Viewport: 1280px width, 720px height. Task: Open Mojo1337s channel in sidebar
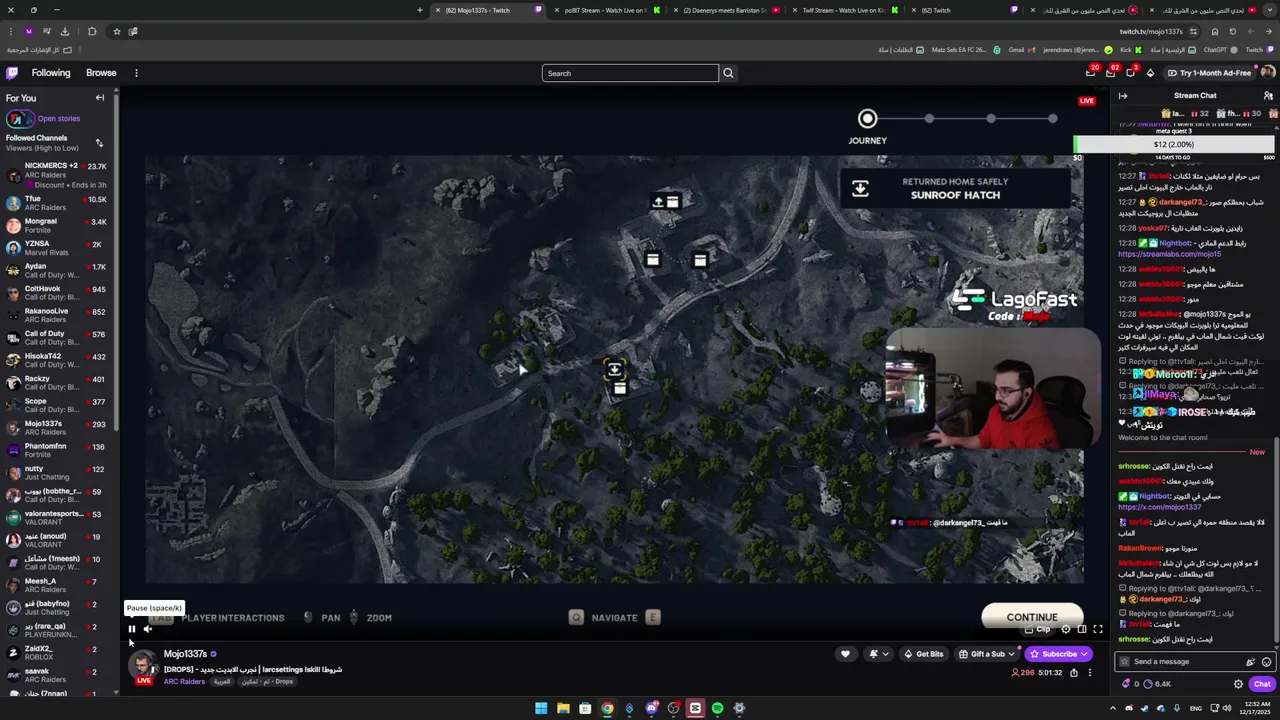tap(58, 428)
